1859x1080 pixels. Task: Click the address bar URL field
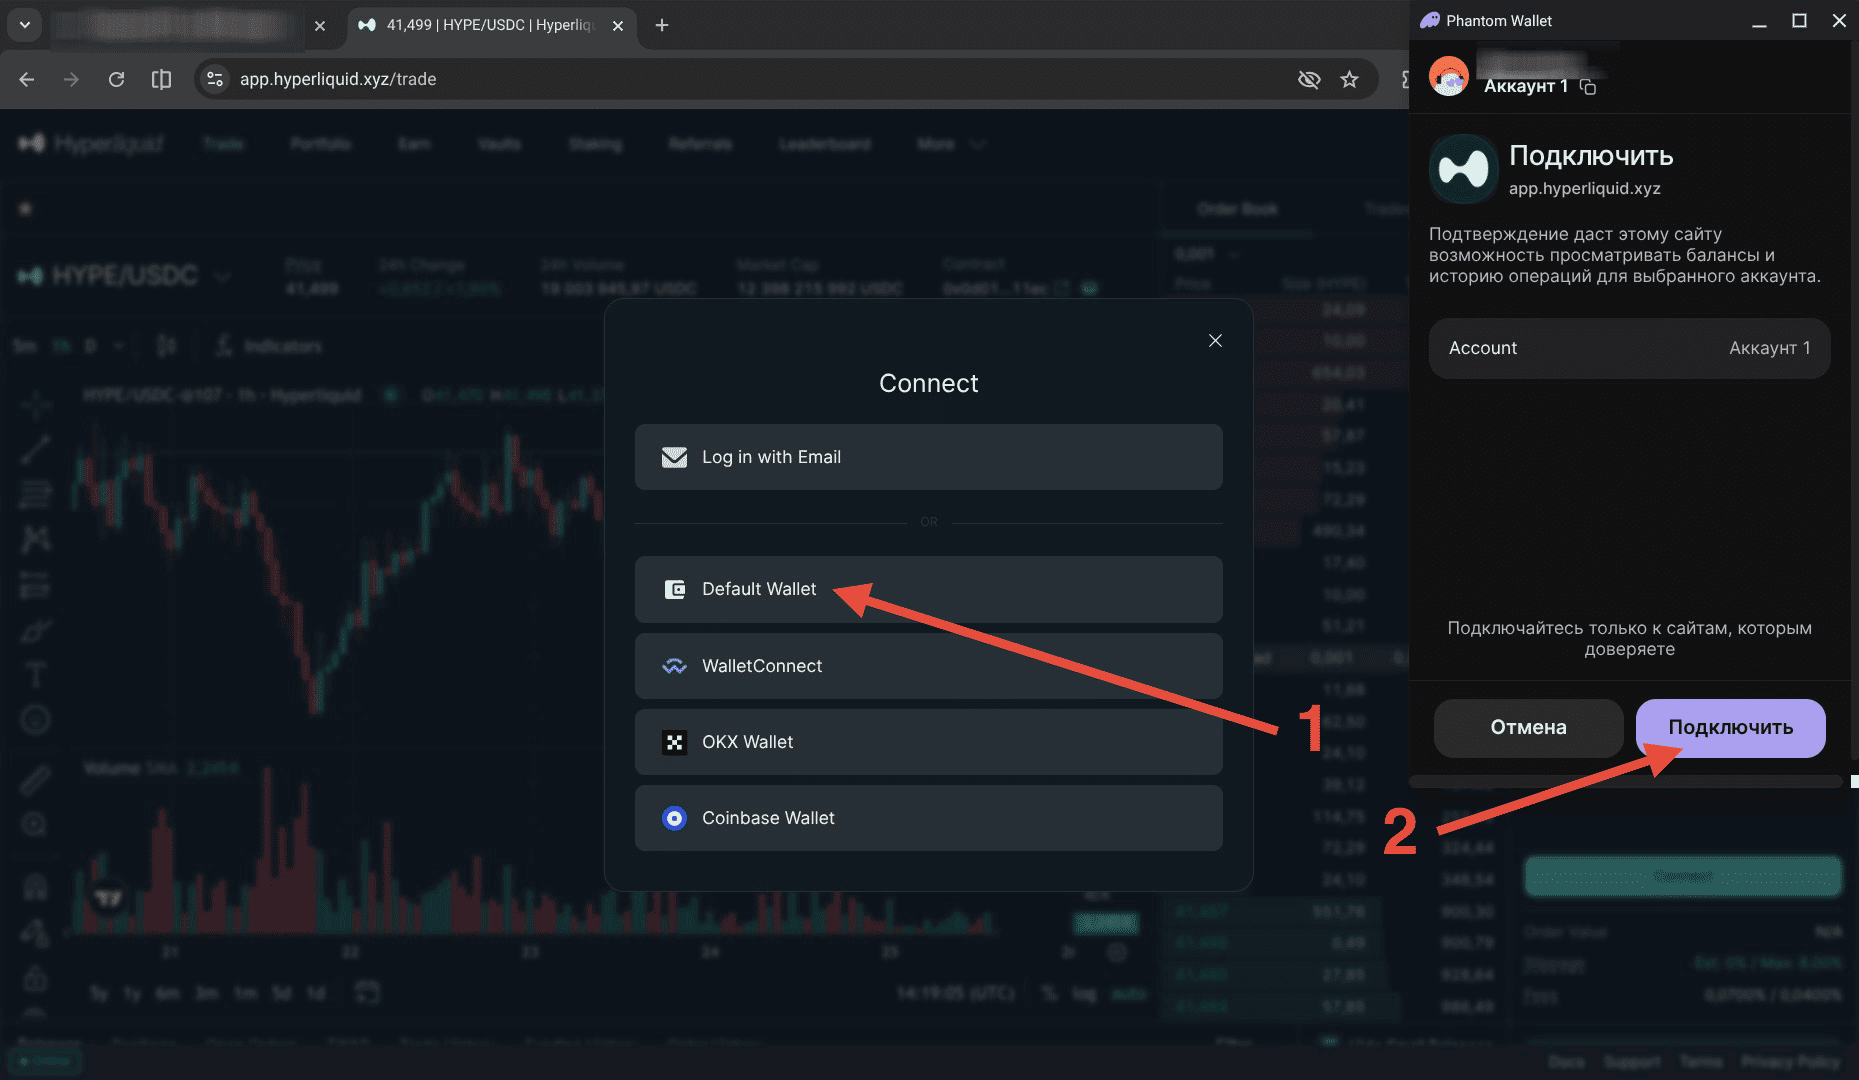point(760,79)
